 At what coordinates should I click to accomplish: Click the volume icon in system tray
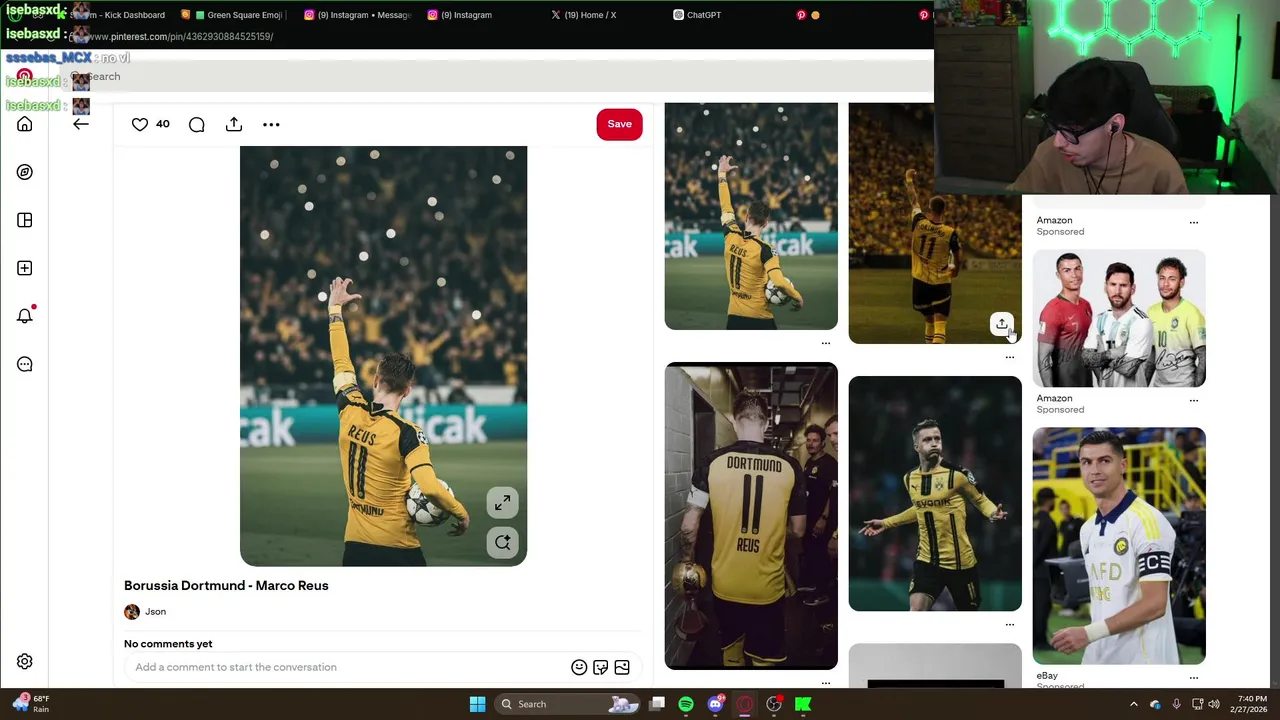pos(1214,704)
